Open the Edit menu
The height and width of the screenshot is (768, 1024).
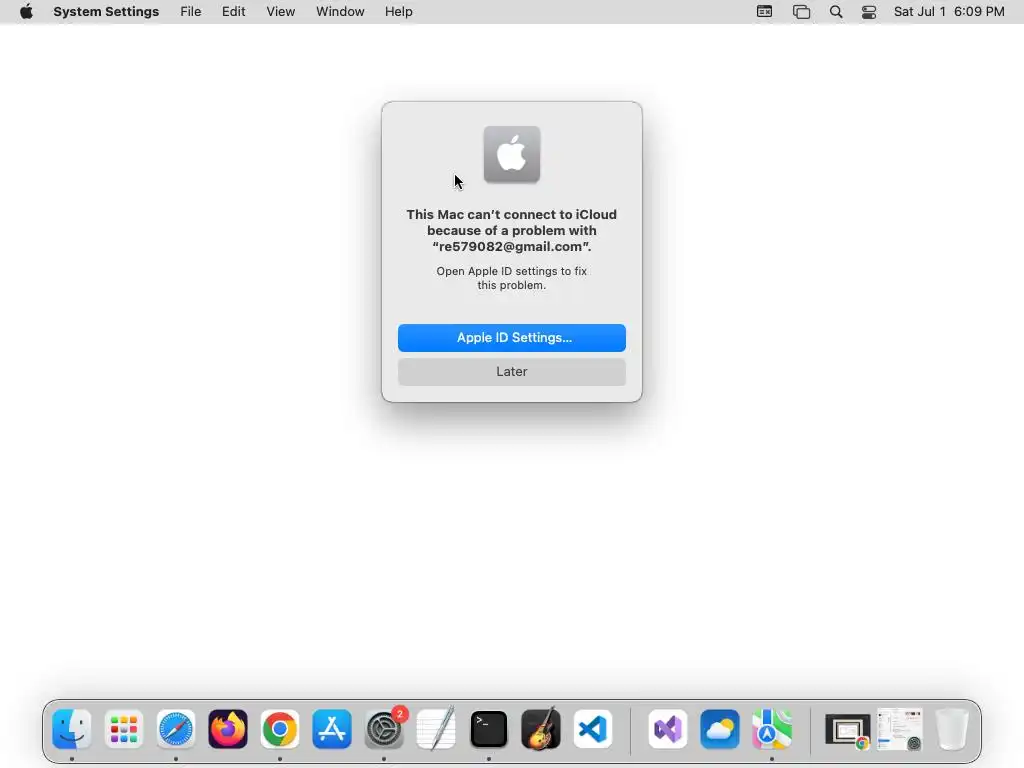233,11
